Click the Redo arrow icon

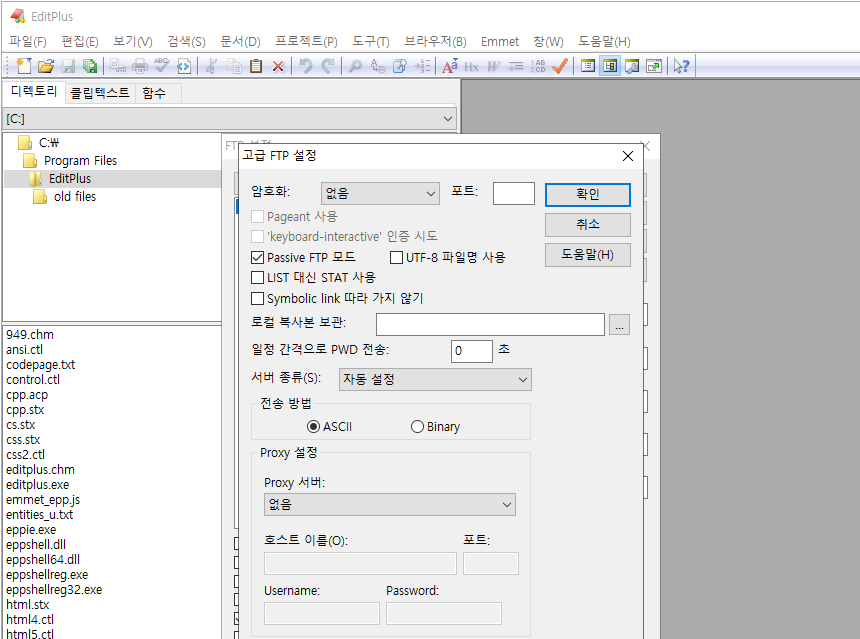(x=328, y=66)
